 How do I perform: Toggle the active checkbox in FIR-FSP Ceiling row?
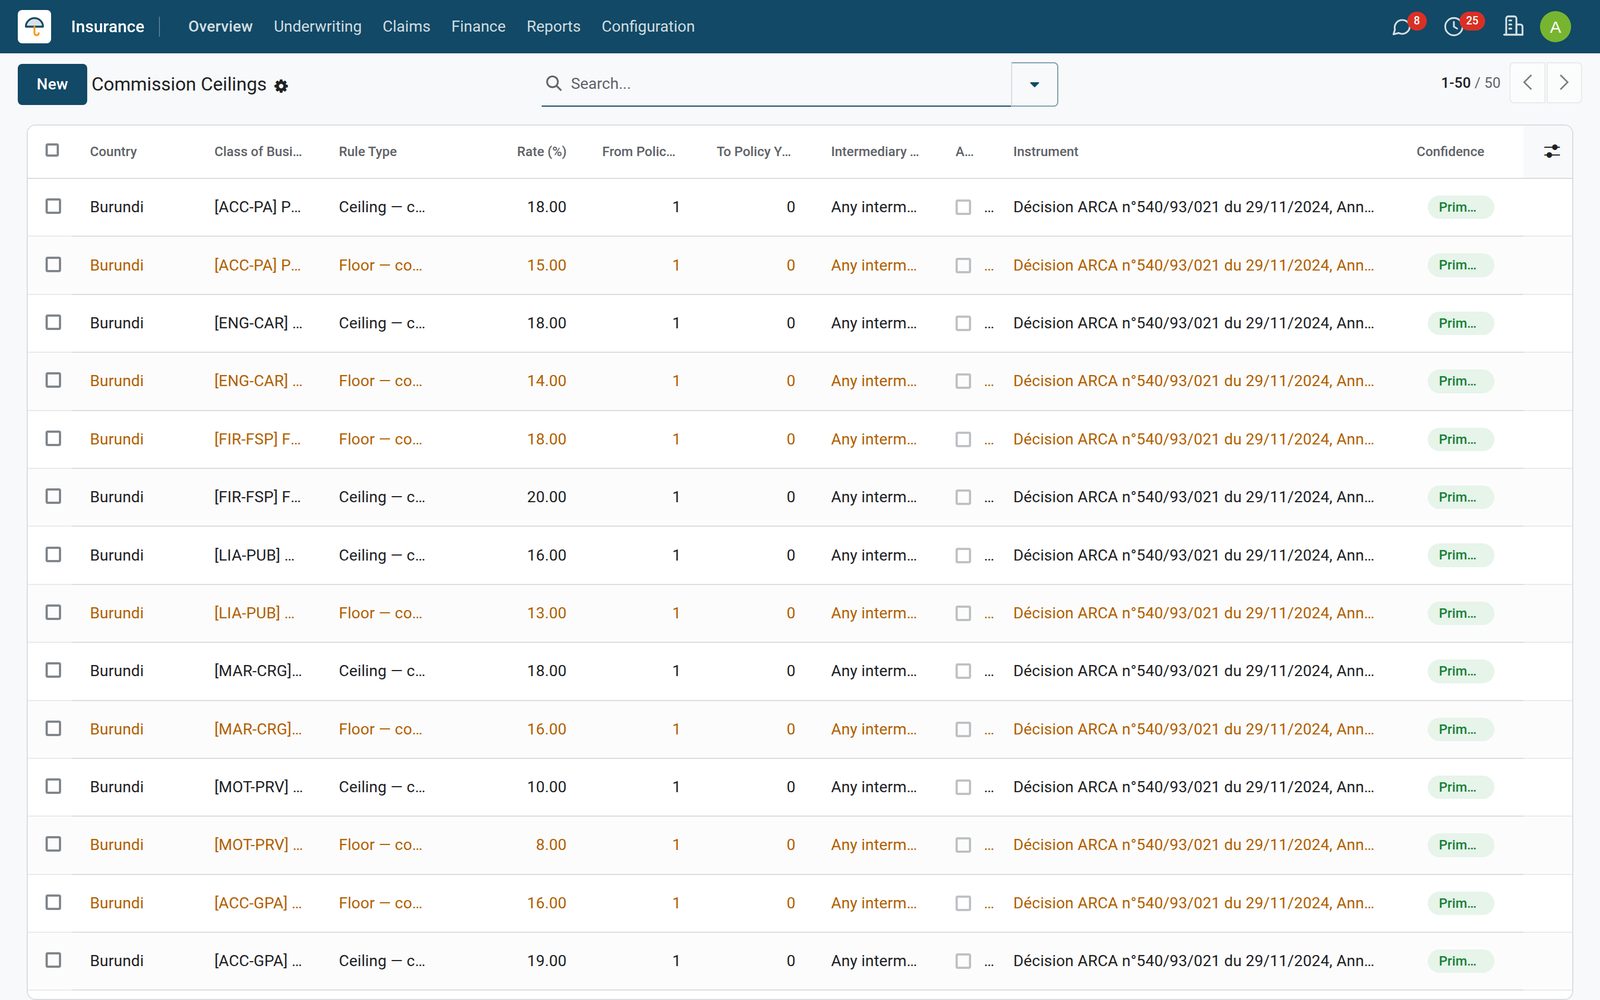pos(963,497)
